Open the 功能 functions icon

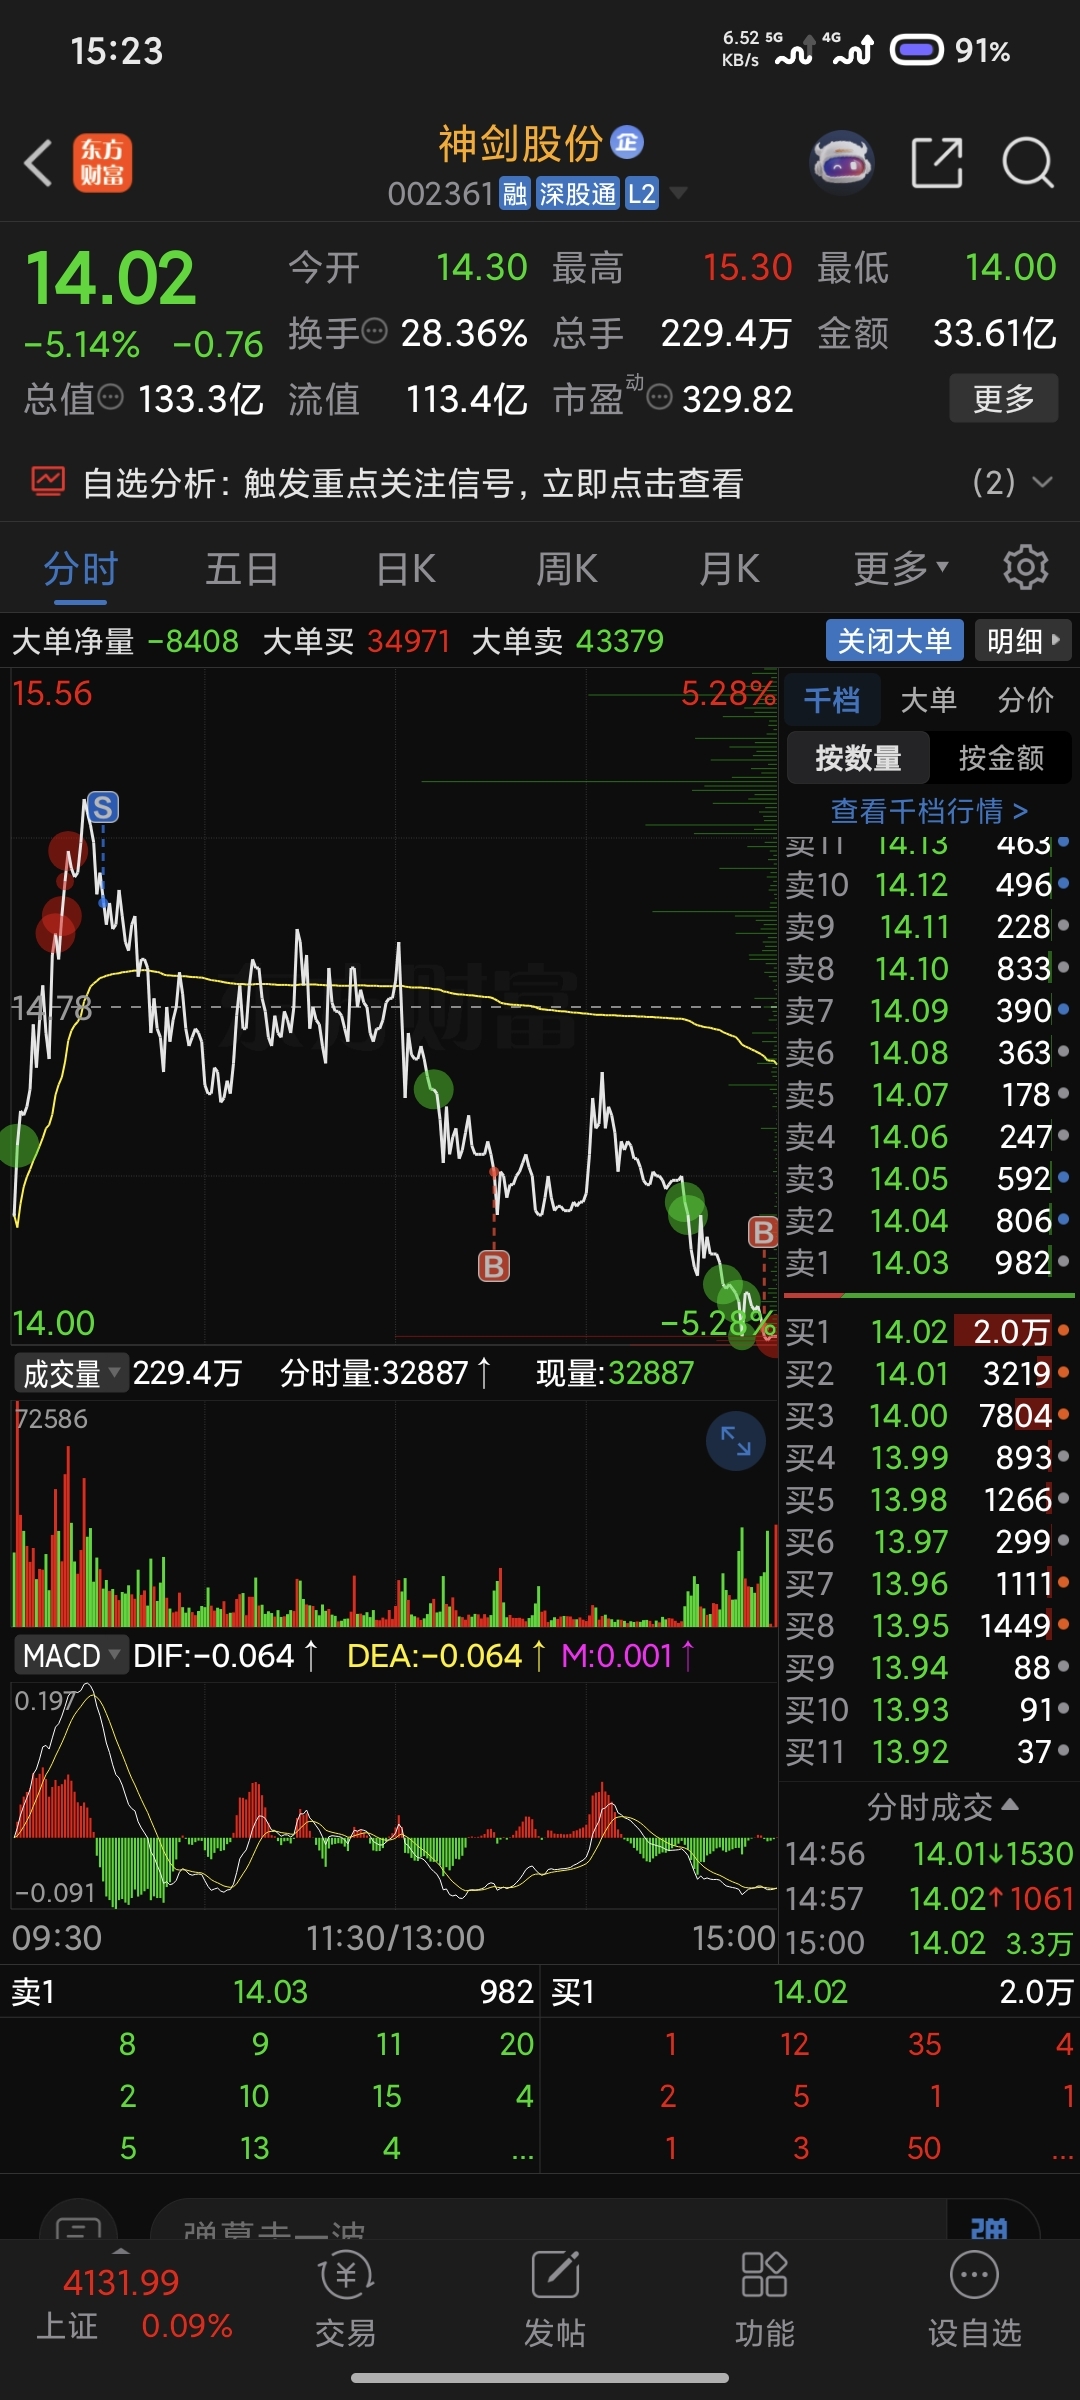(764, 2300)
